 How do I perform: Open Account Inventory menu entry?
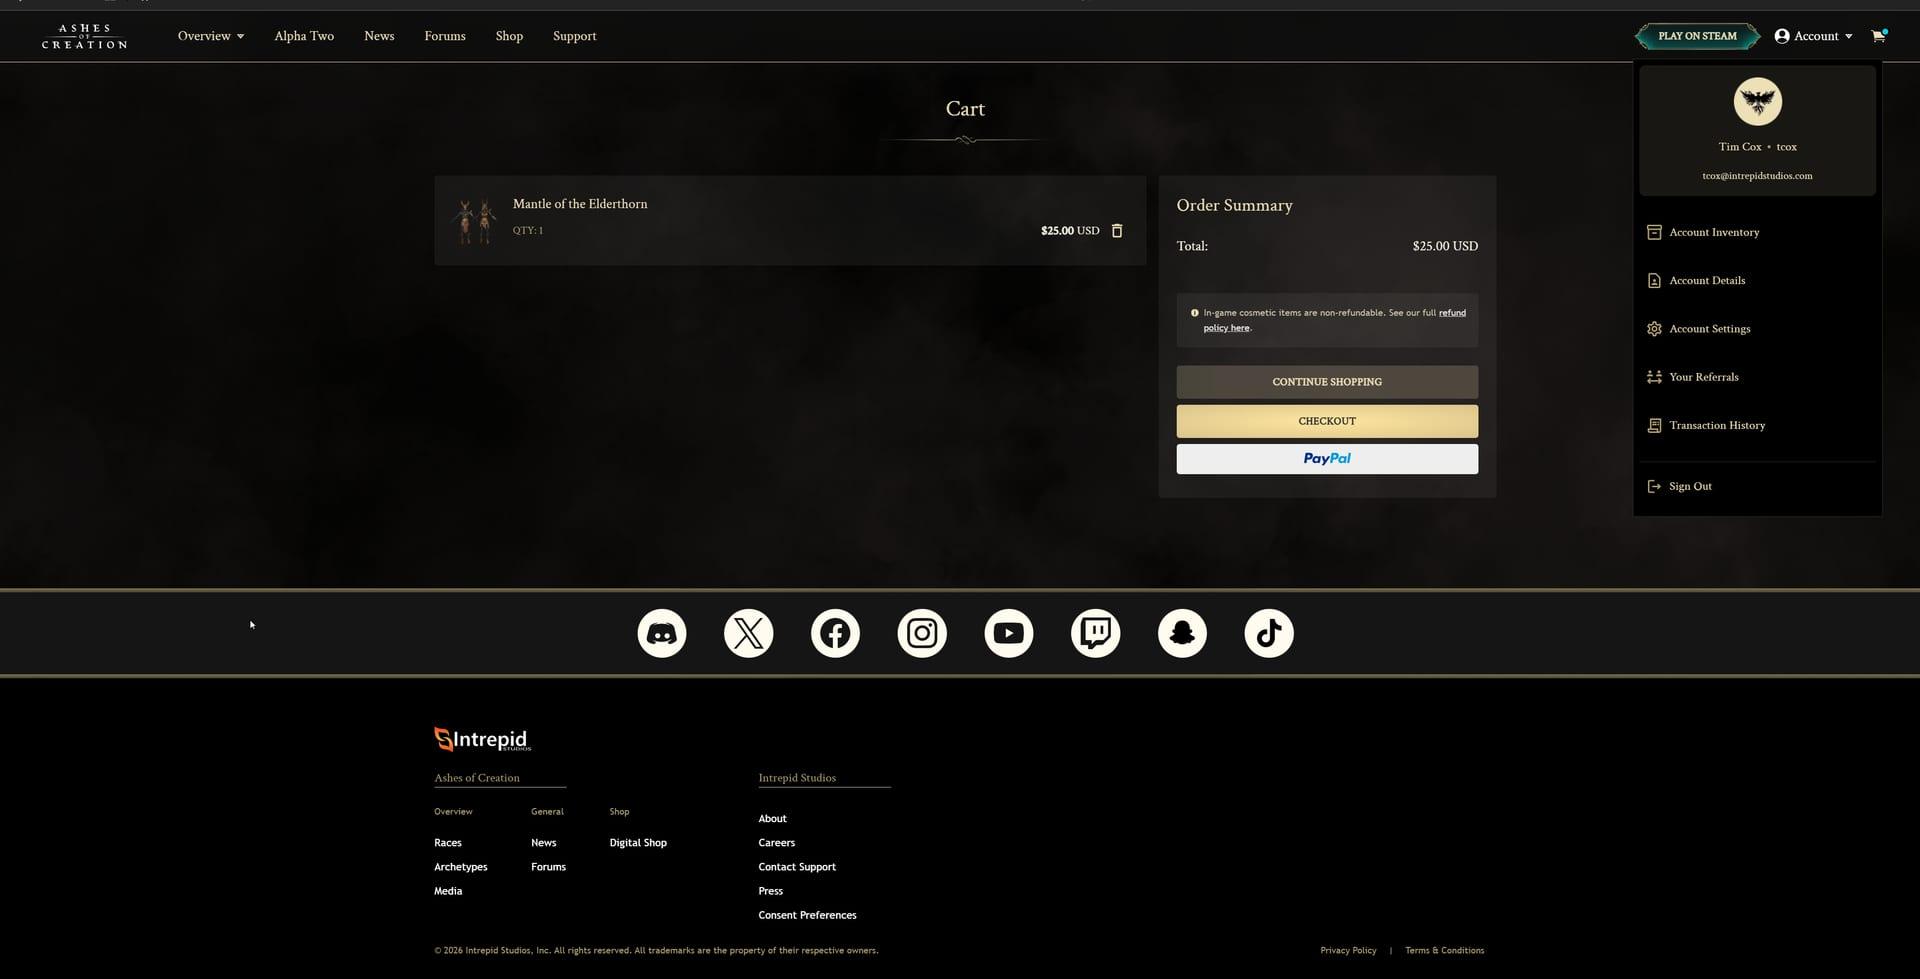pyautogui.click(x=1703, y=232)
